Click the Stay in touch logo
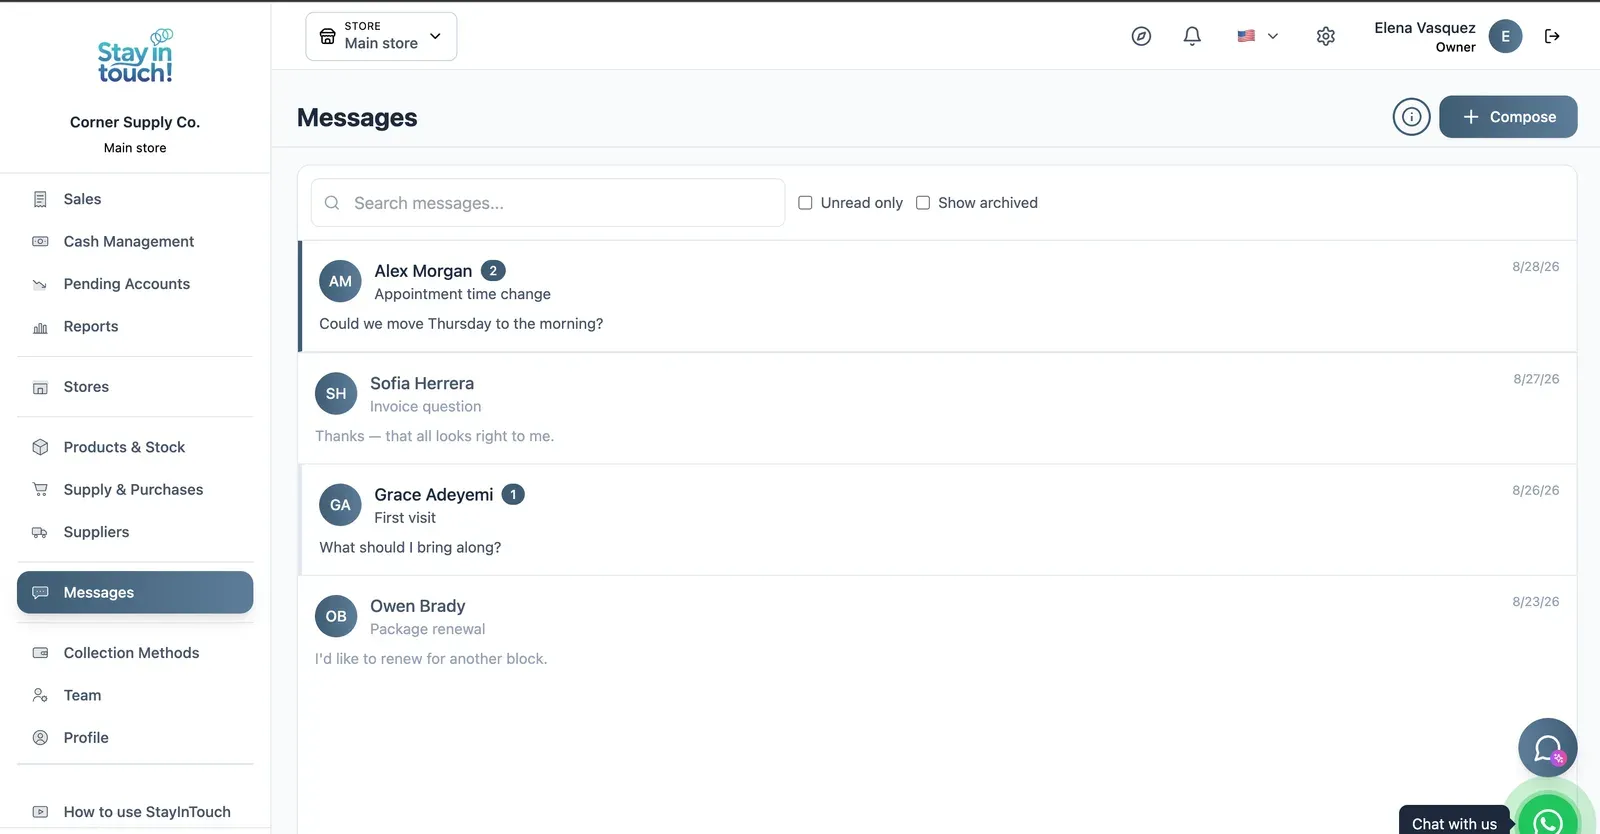Viewport: 1600px width, 834px height. point(135,56)
